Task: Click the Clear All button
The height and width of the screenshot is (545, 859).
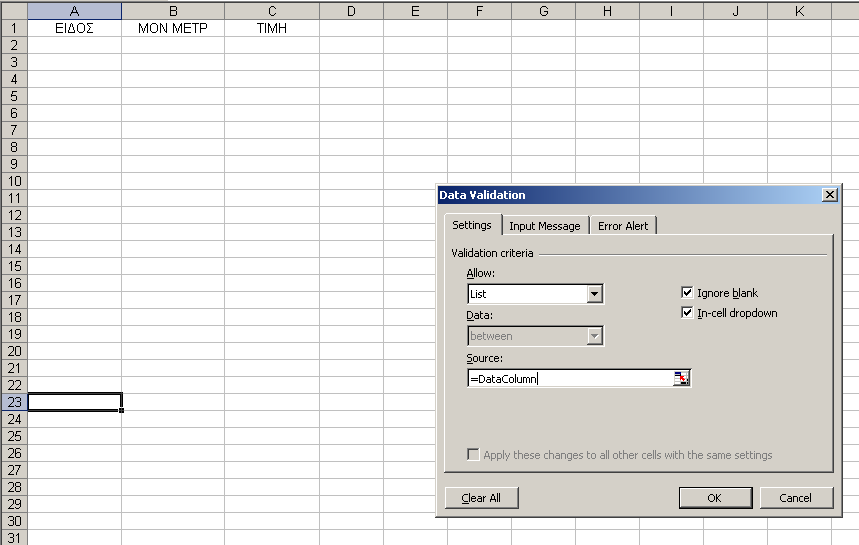Action: point(481,498)
